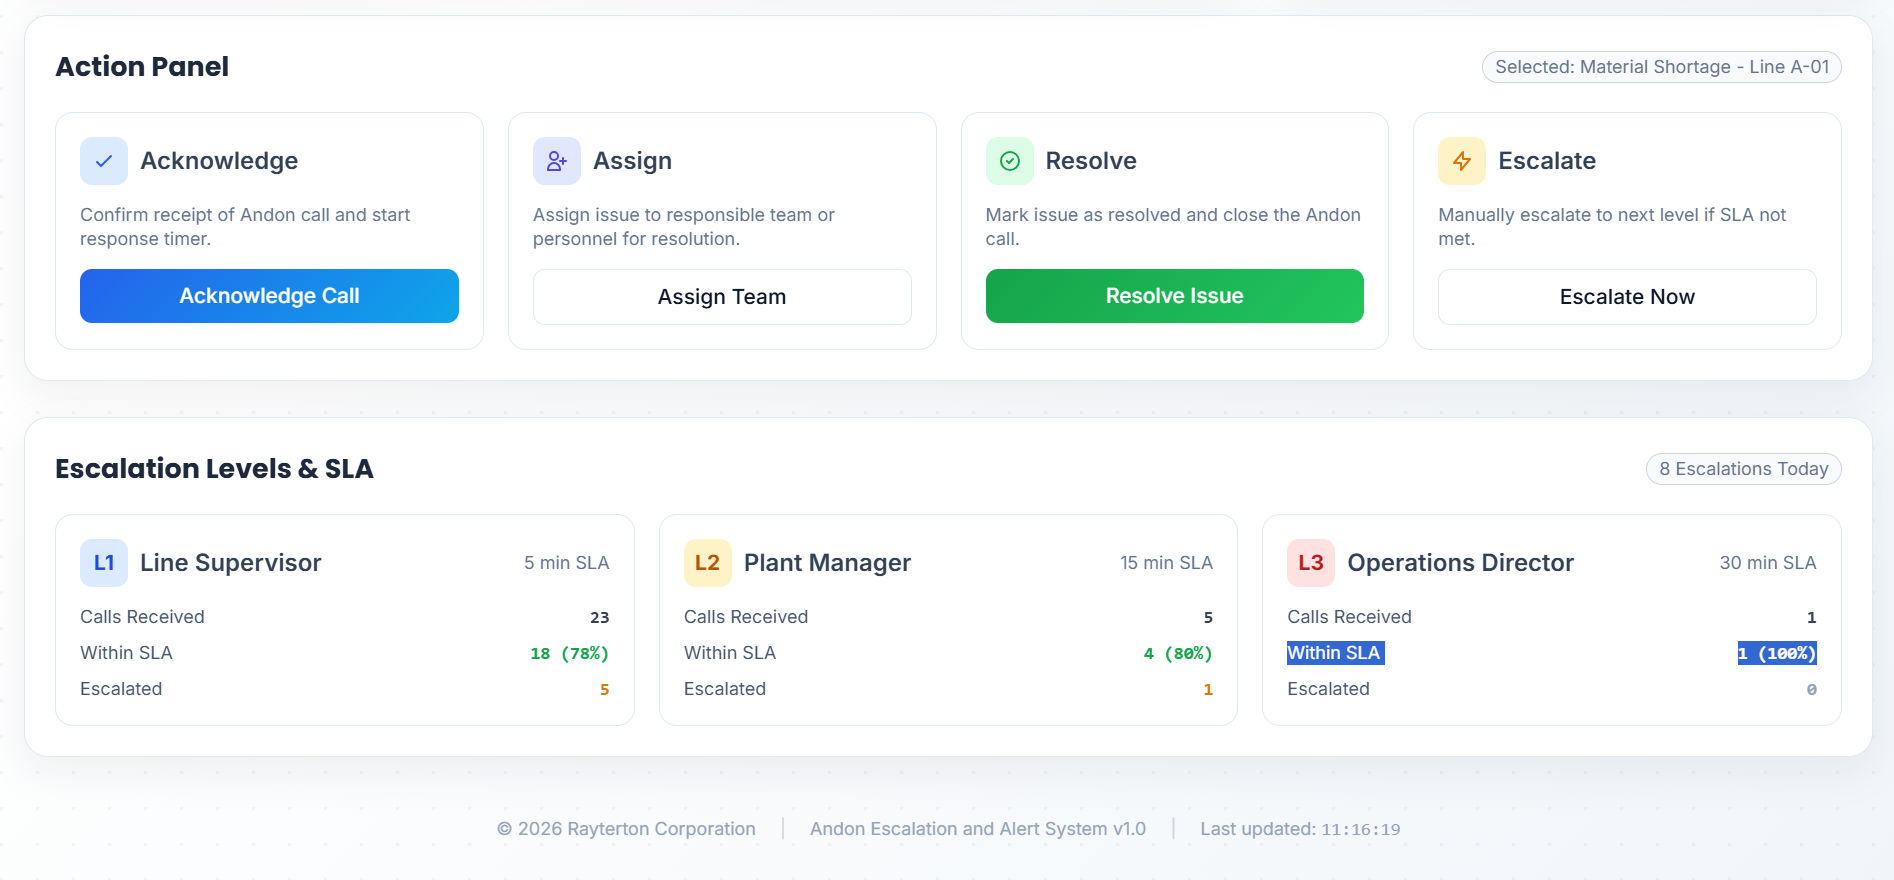Viewport: 1894px width, 880px height.
Task: Click the 15 min SLA label
Action: tap(1166, 563)
